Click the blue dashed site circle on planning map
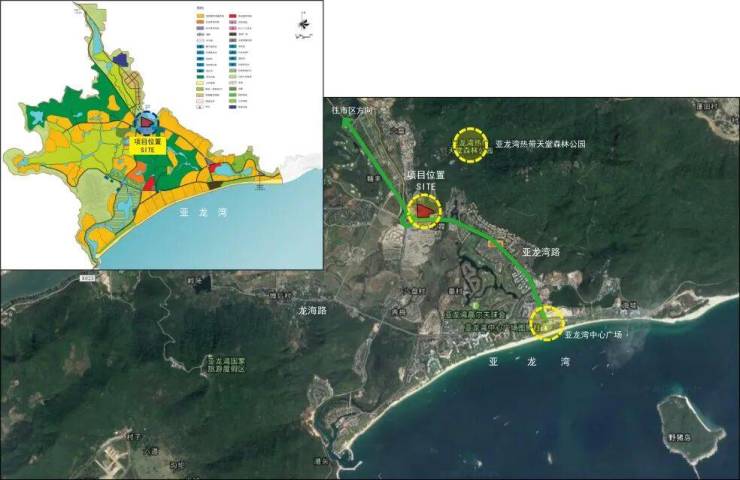This screenshot has height=480, width=740. [x=148, y=123]
